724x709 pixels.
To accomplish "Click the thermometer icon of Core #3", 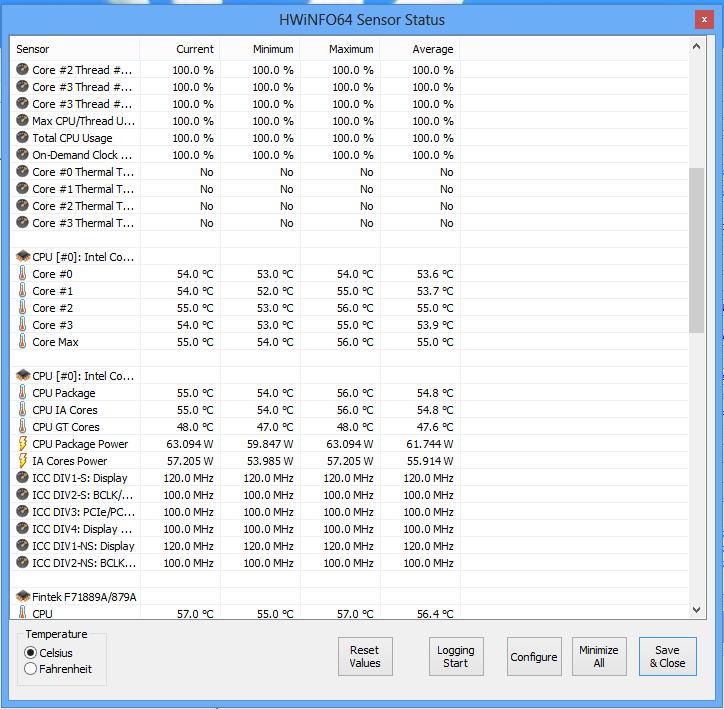I will (22, 324).
